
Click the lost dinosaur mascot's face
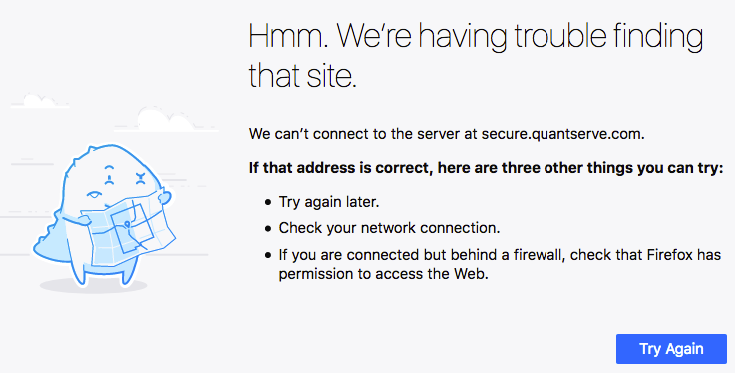[x=117, y=182]
